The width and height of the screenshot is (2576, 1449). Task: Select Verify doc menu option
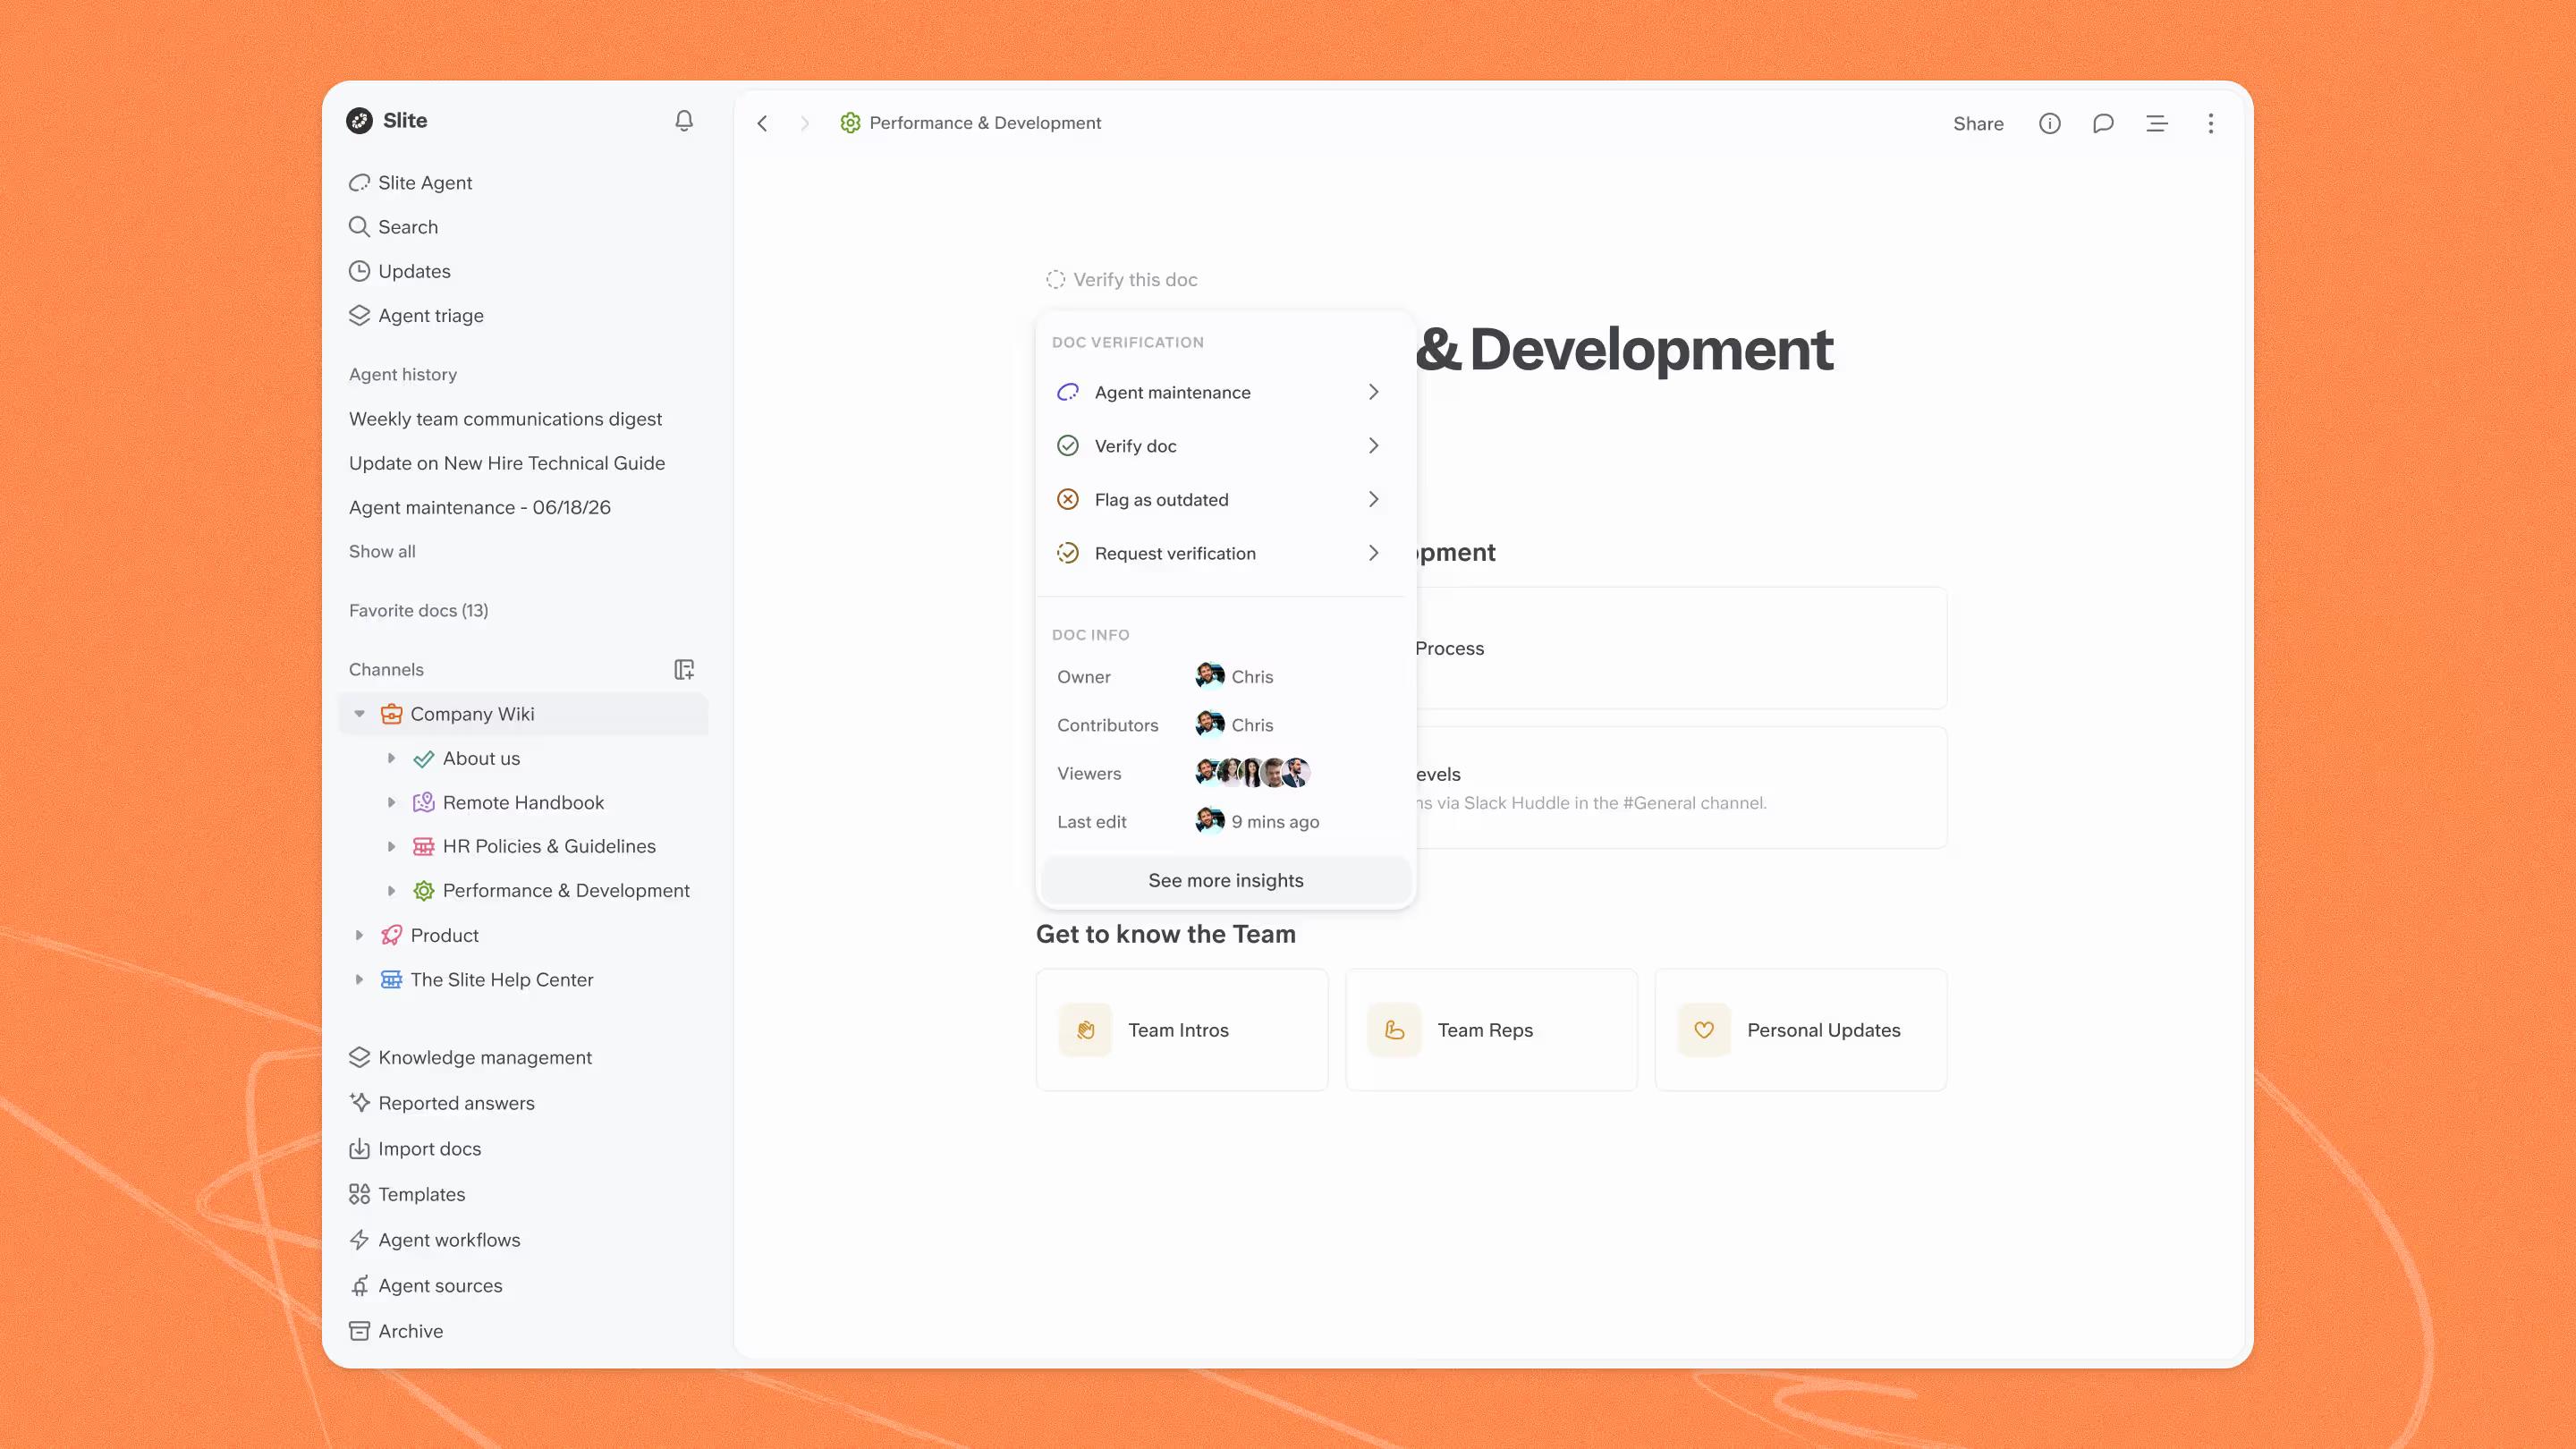(x=1220, y=446)
